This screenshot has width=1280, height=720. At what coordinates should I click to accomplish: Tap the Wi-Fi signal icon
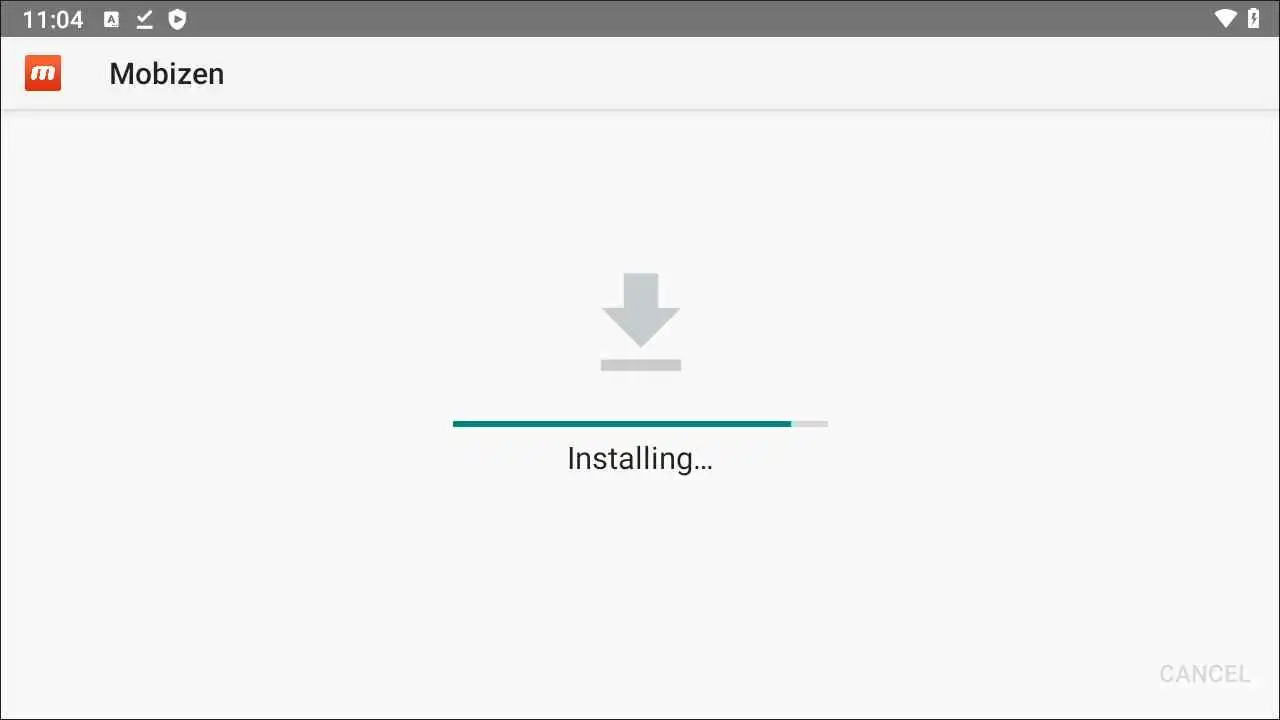(1226, 19)
